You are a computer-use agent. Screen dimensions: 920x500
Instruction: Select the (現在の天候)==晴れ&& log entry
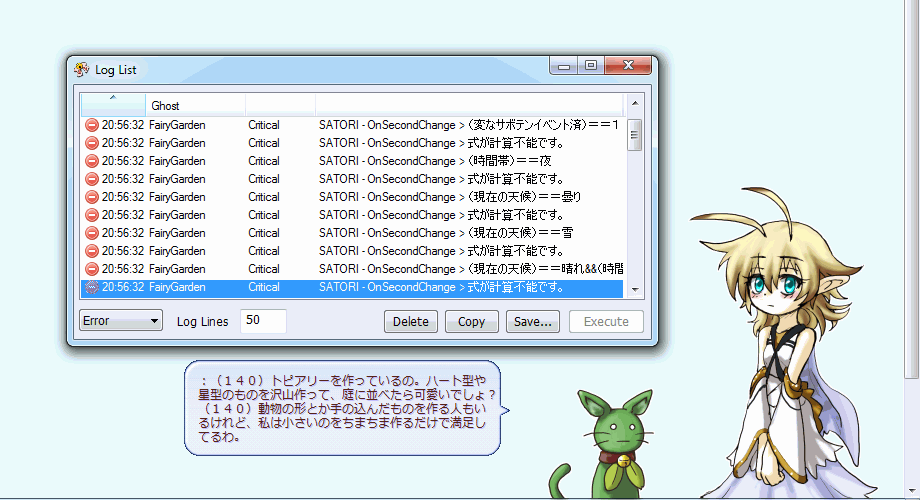point(351,269)
